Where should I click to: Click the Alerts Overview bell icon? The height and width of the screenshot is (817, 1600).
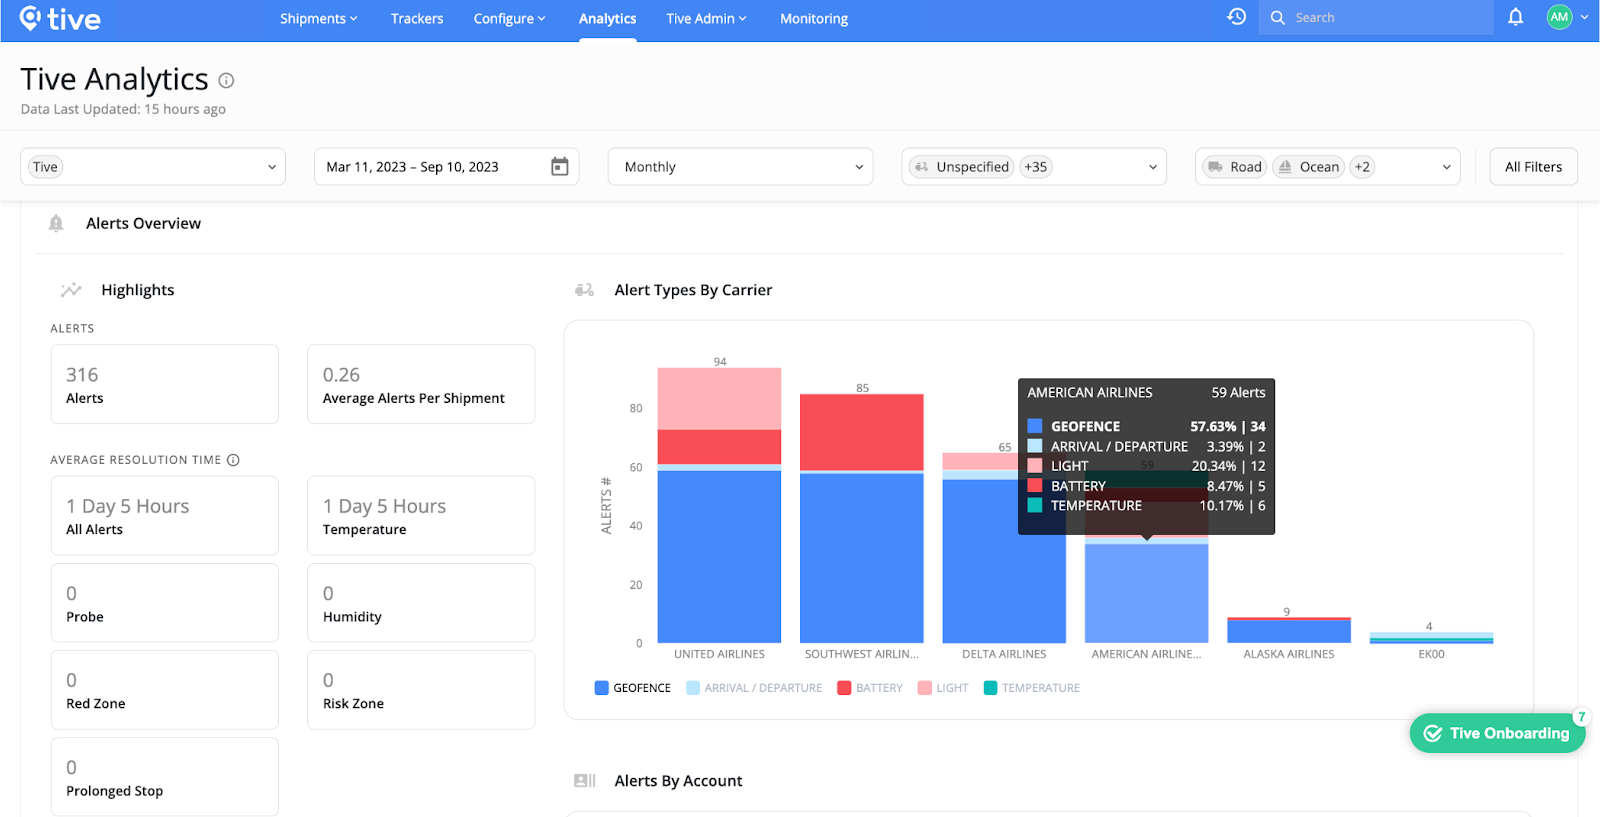(56, 224)
